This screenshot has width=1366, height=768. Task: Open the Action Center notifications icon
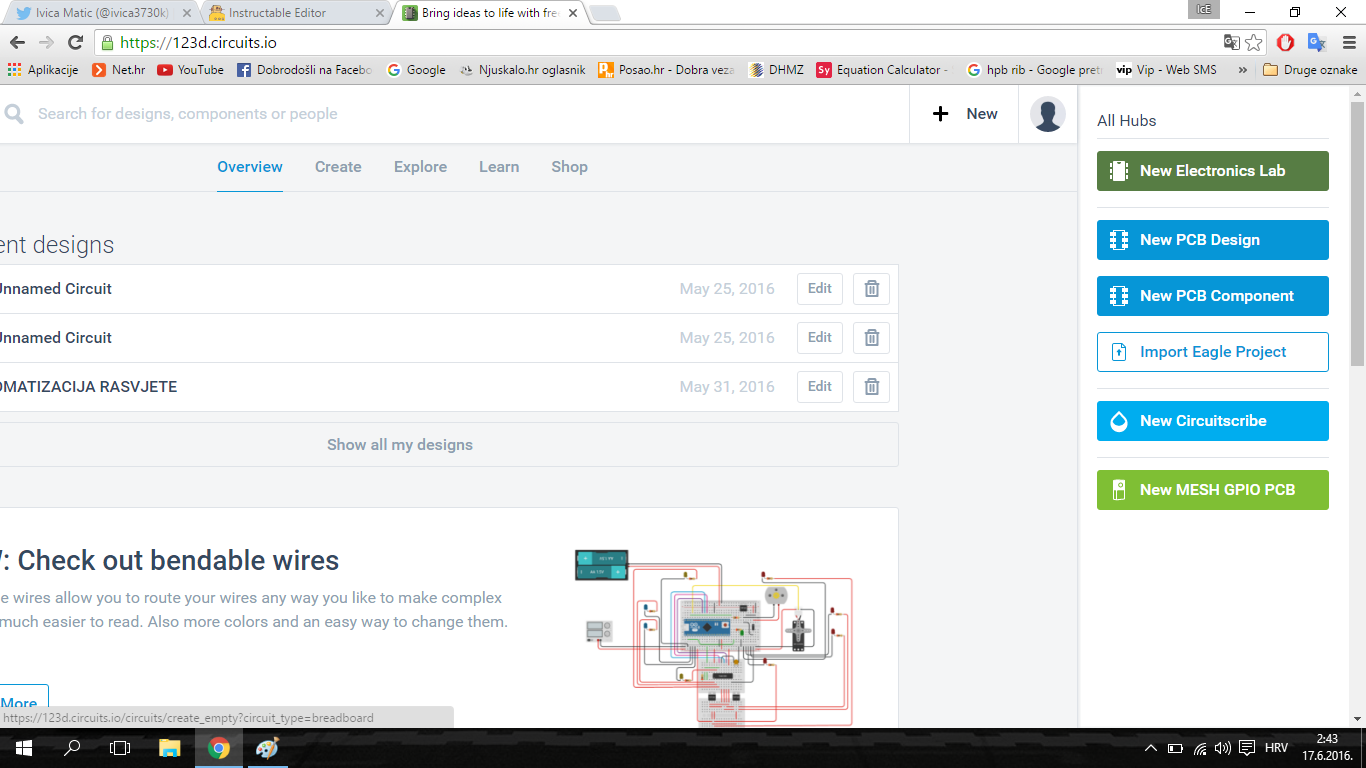[1247, 748]
